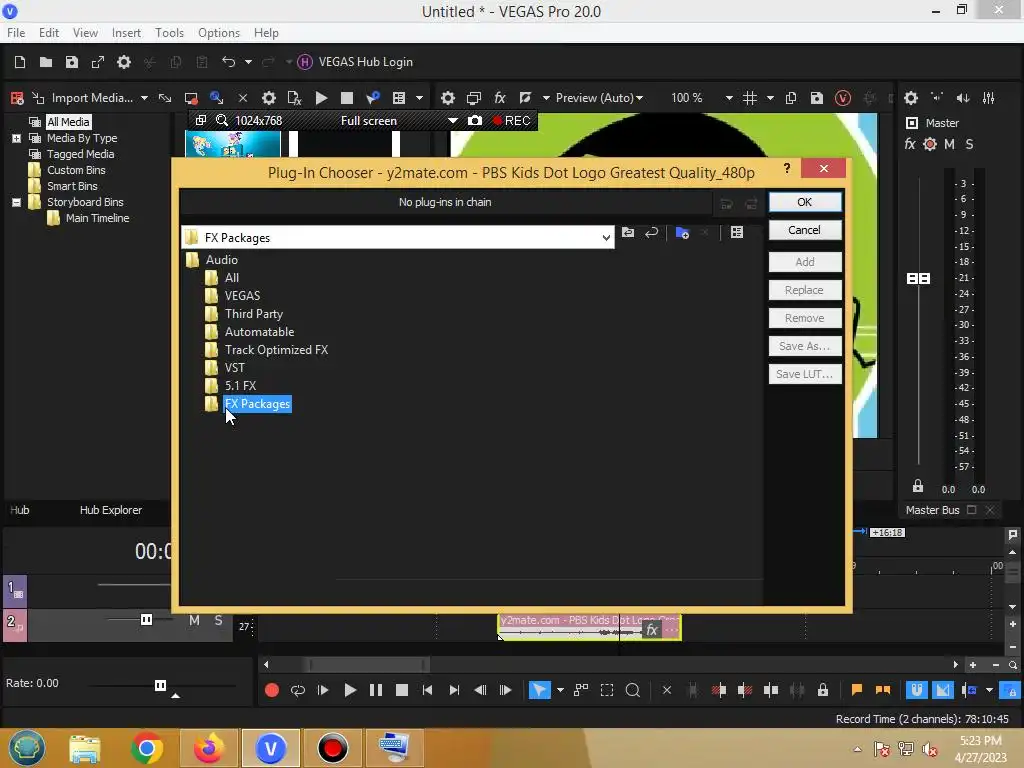Select Main Timeline bin

coord(97,218)
